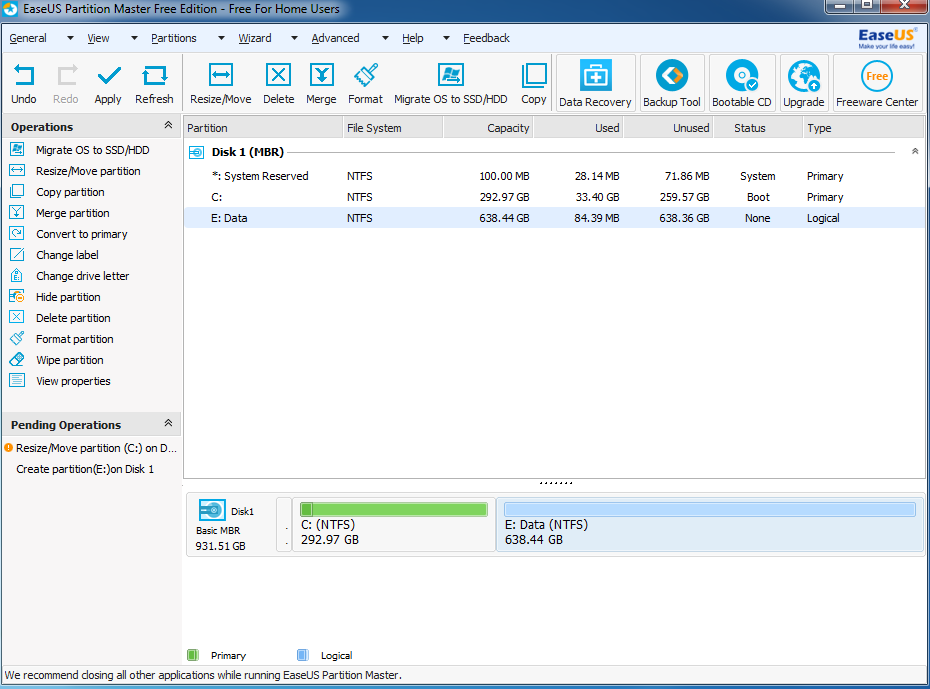Open the View menu
The height and width of the screenshot is (689, 930).
click(98, 38)
